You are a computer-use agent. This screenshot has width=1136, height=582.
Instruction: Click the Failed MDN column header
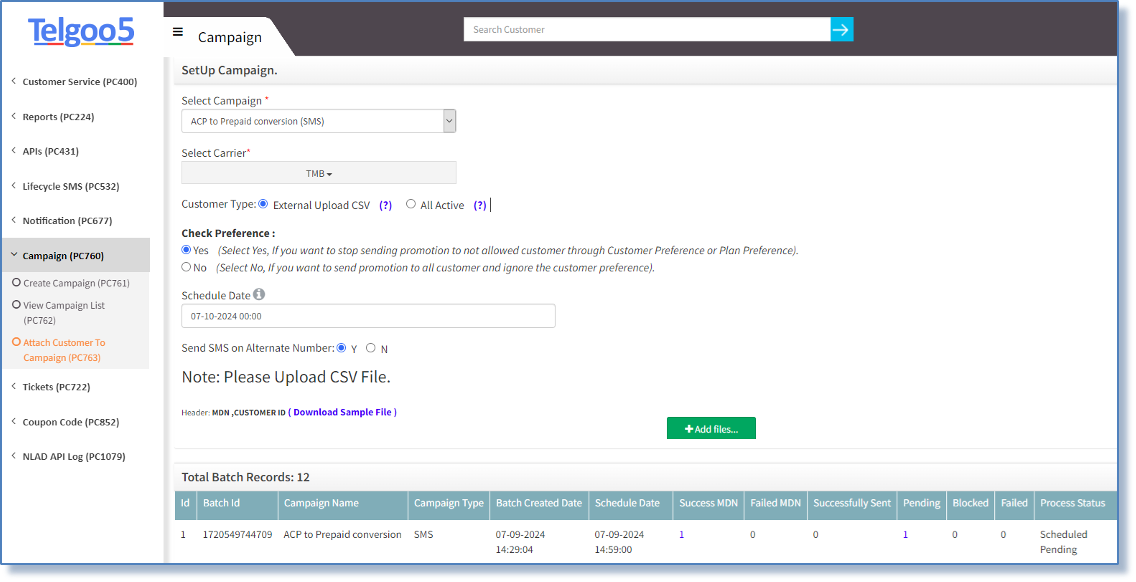click(x=776, y=503)
